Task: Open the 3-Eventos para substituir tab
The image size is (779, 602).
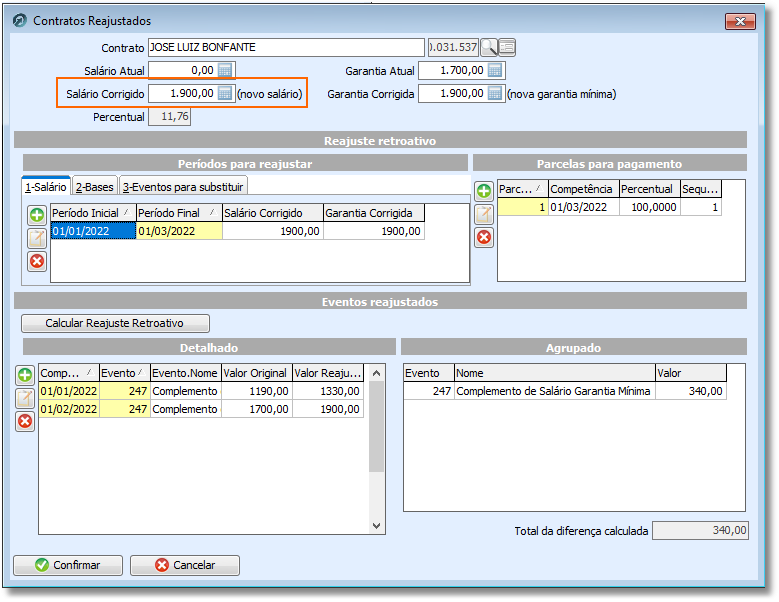Action: pos(183,187)
